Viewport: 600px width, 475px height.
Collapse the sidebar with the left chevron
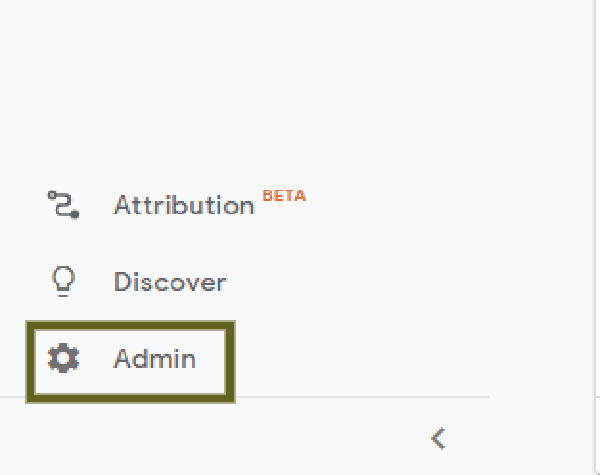click(x=438, y=439)
